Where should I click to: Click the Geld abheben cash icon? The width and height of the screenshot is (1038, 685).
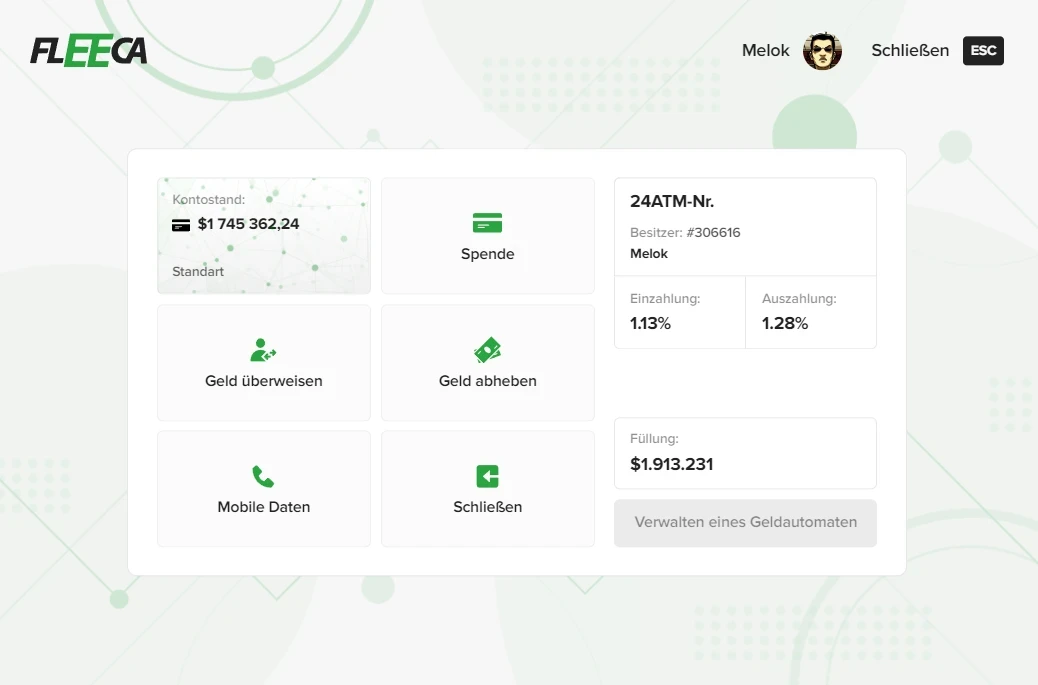(x=487, y=350)
